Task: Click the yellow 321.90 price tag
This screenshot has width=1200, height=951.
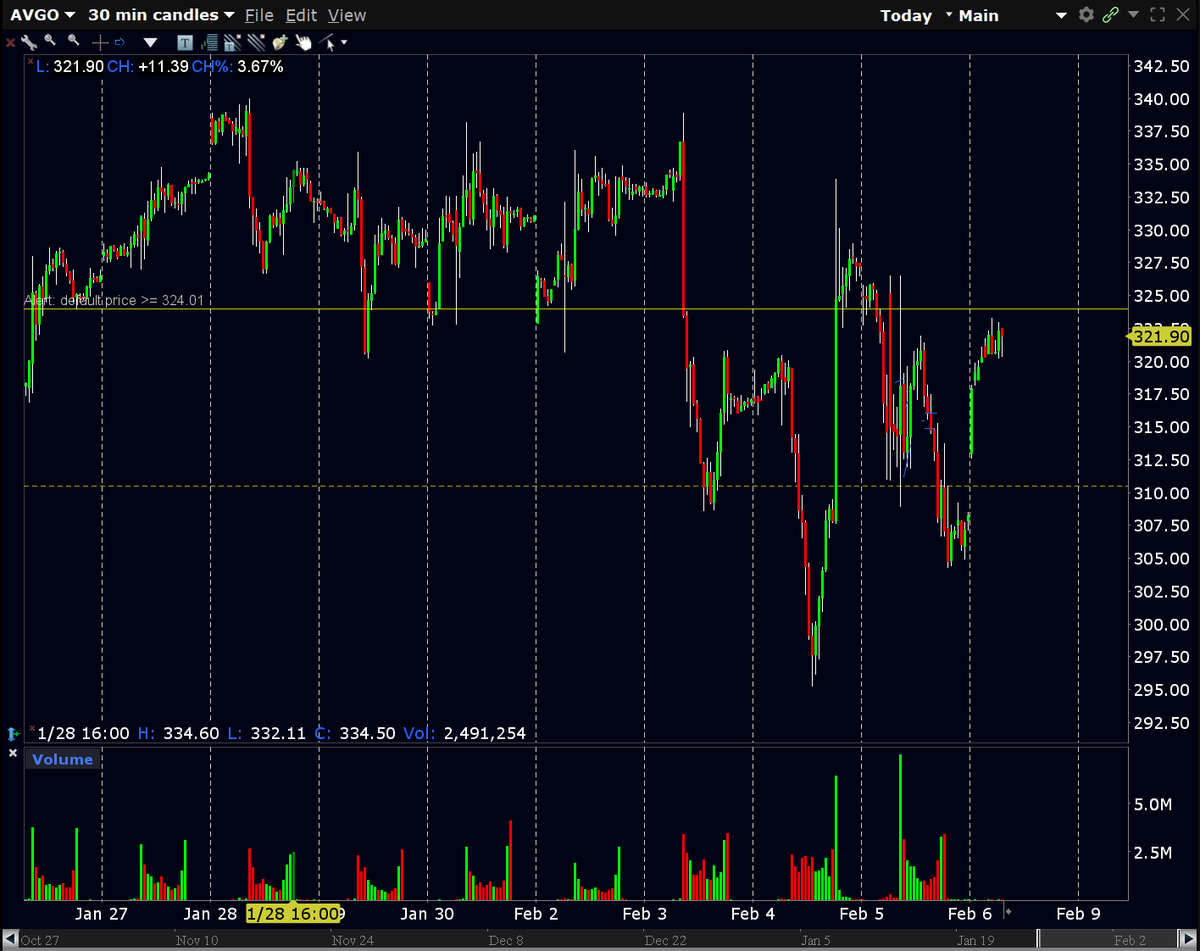Action: click(1161, 336)
